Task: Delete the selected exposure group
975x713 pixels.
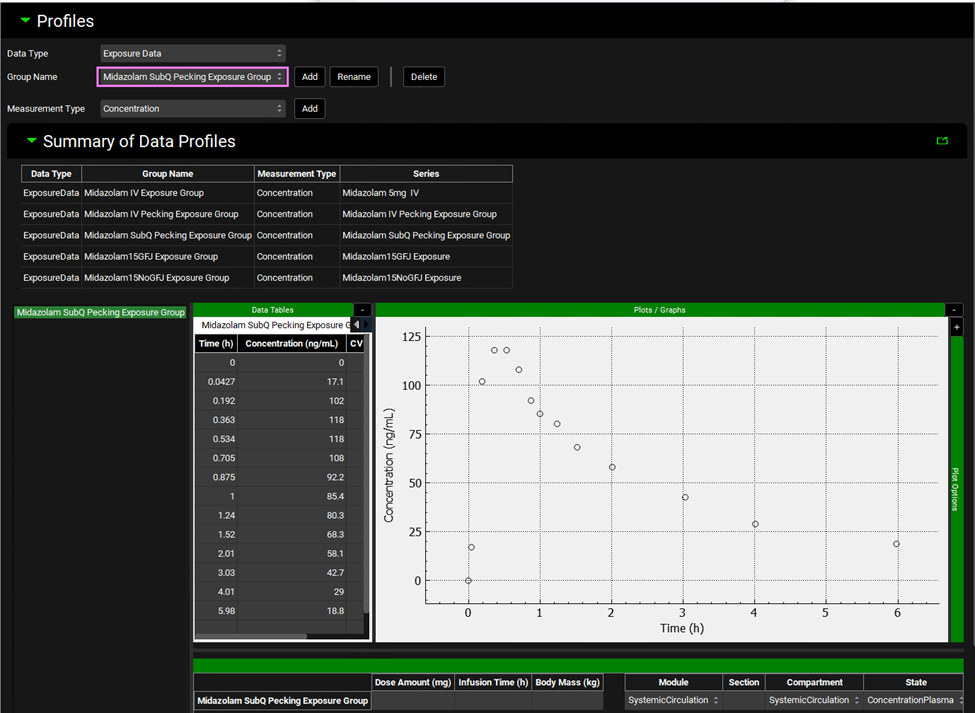Action: coord(424,77)
